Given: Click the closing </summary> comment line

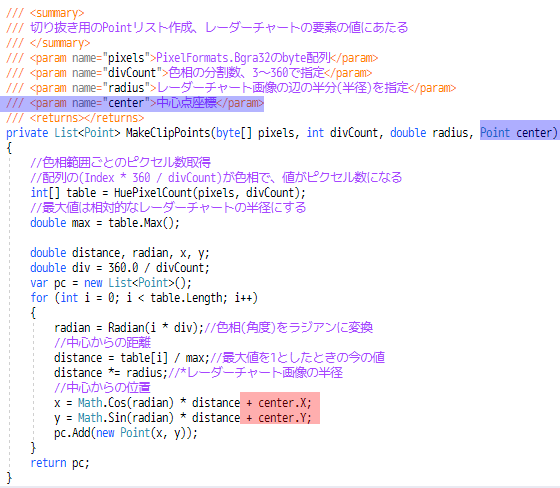Looking at the screenshot, I should [48, 43].
